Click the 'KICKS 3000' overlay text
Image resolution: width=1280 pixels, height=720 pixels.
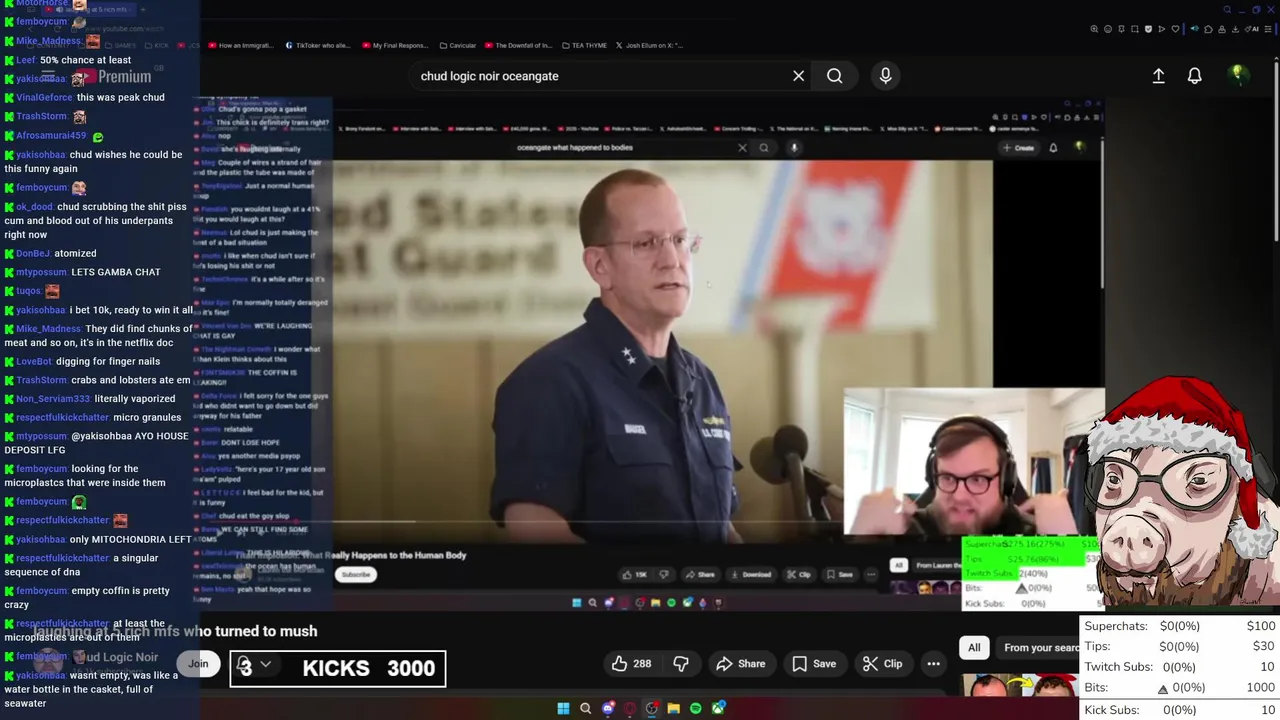coord(369,668)
